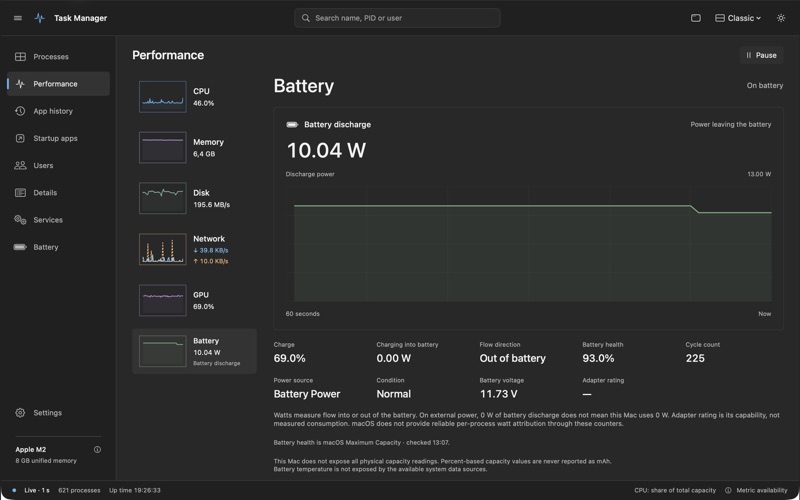Click the Users people icon
The width and height of the screenshot is (800, 500).
point(20,165)
